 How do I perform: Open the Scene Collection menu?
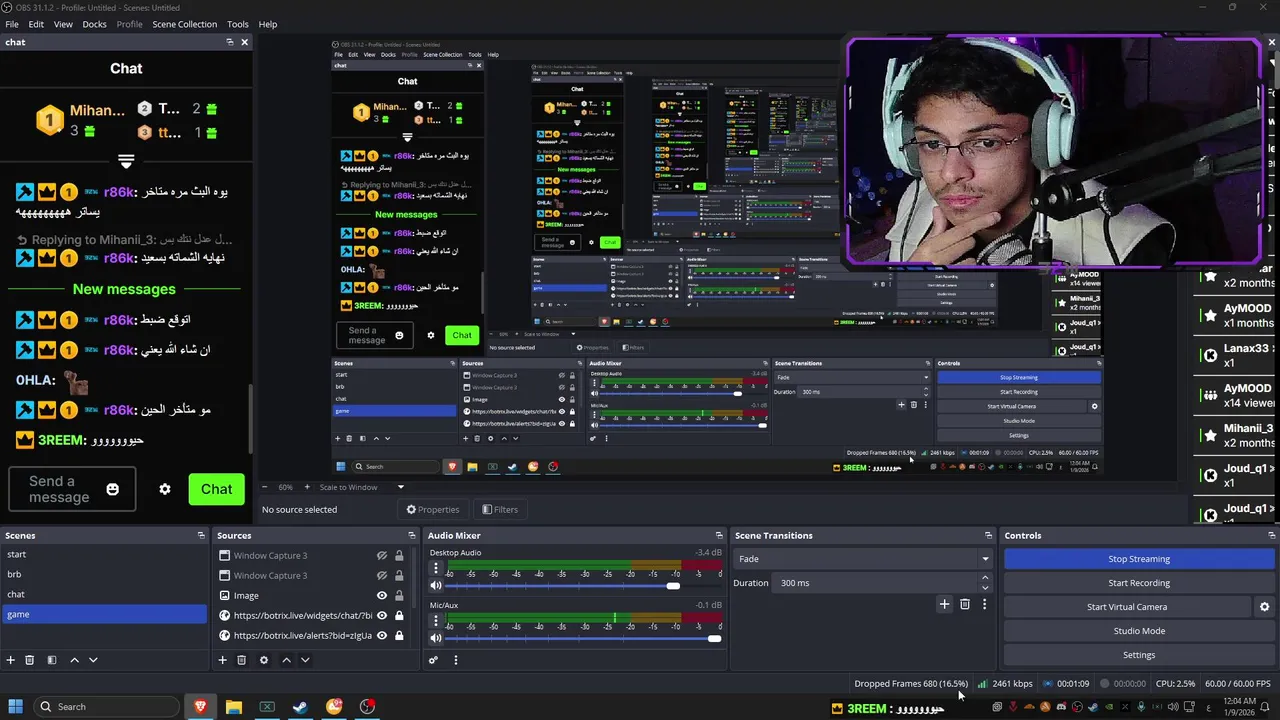tap(184, 24)
